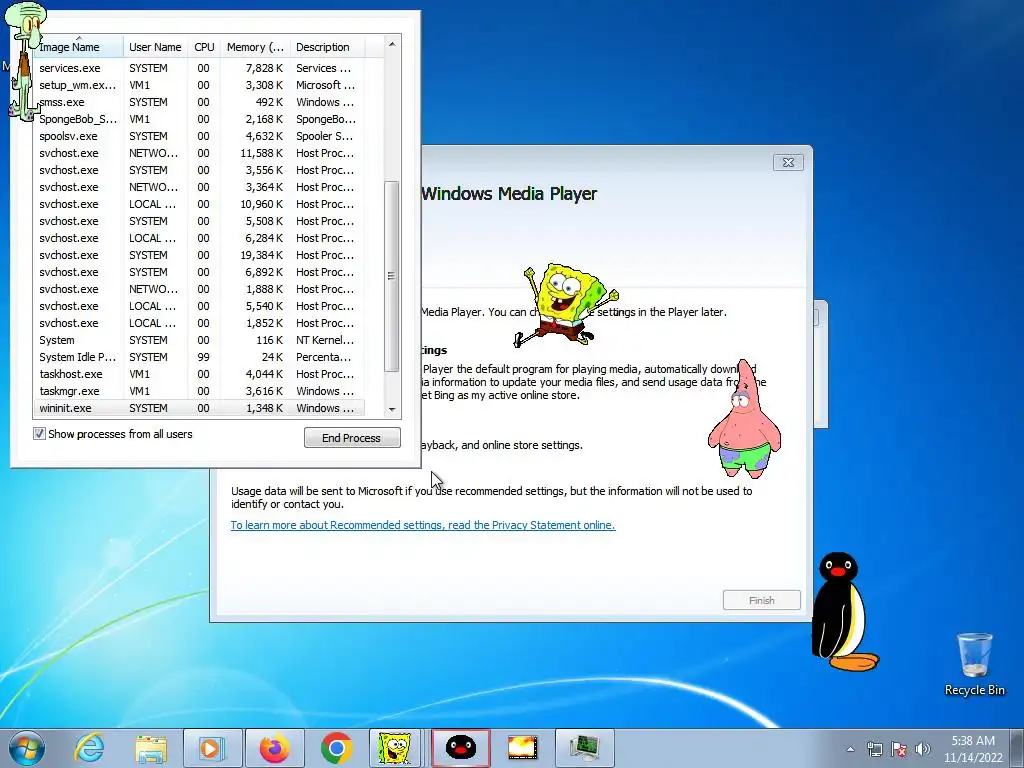The image size is (1024, 768).
Task: Close the Windows Media Player setup dialog
Action: 788,163
